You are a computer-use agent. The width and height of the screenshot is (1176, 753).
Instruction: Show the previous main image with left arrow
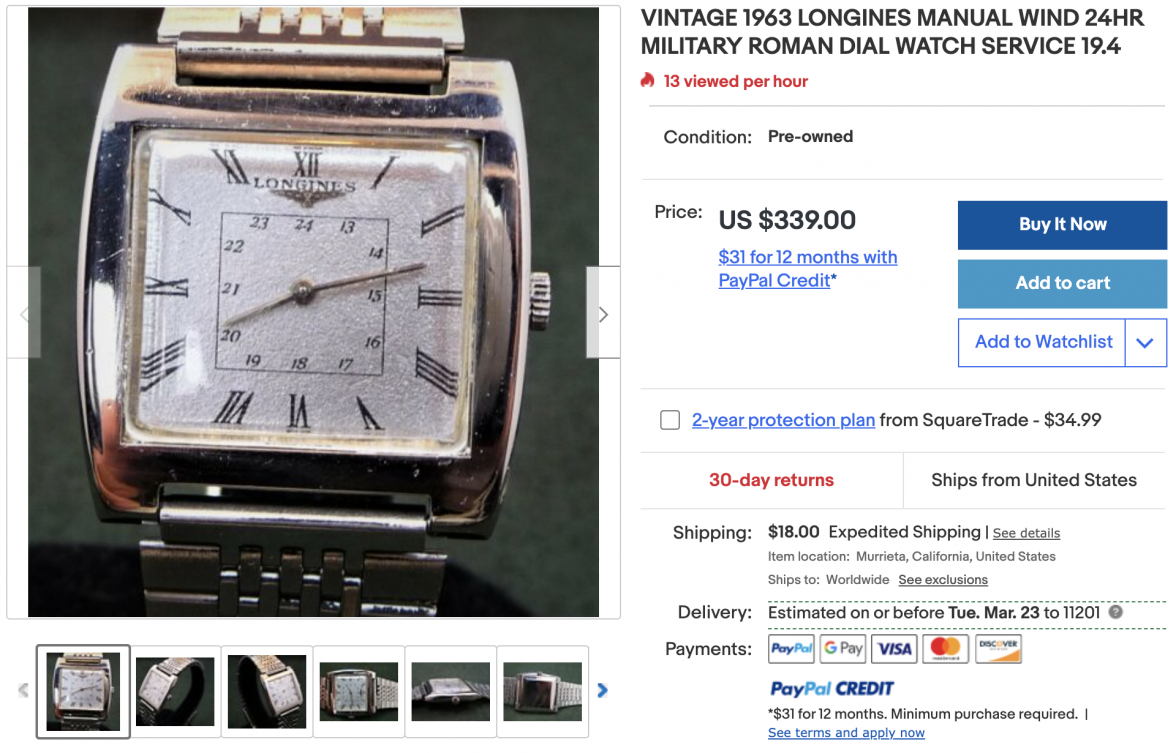[24, 313]
